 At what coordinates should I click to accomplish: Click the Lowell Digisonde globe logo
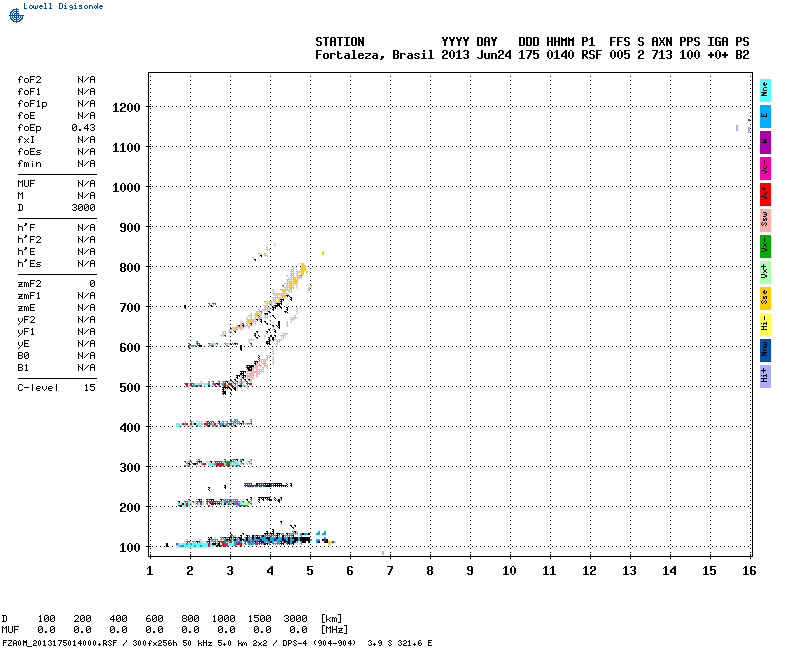coord(16,15)
